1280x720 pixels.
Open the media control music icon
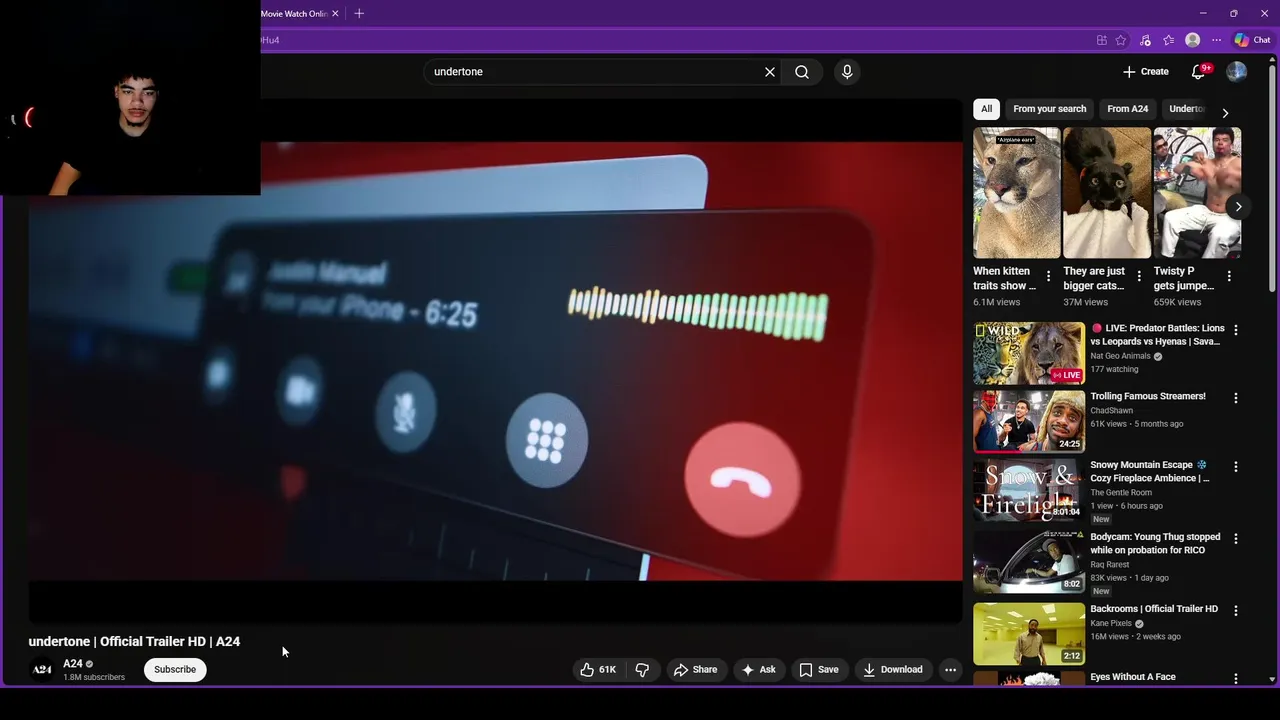click(x=1145, y=41)
